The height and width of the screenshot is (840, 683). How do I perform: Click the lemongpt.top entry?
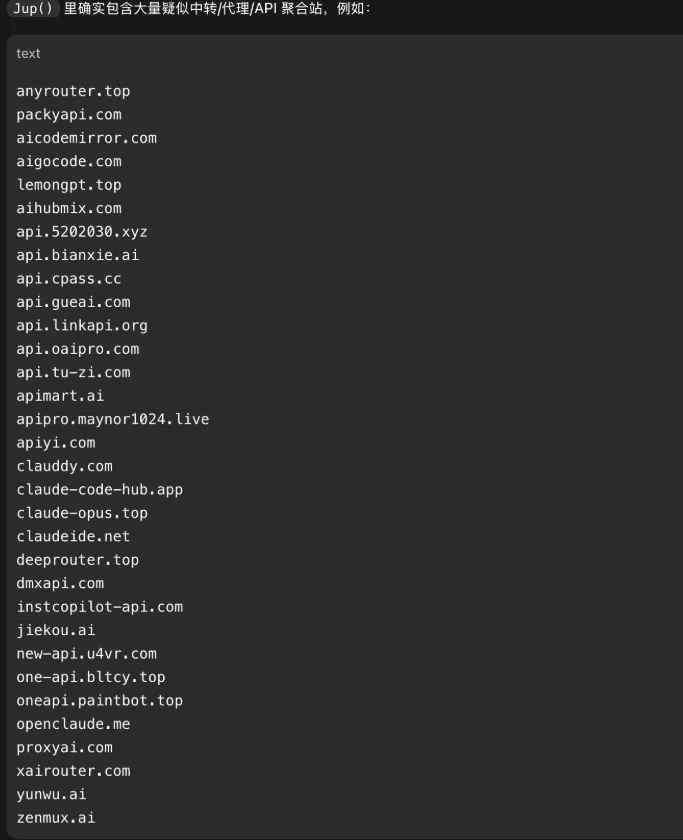[69, 185]
